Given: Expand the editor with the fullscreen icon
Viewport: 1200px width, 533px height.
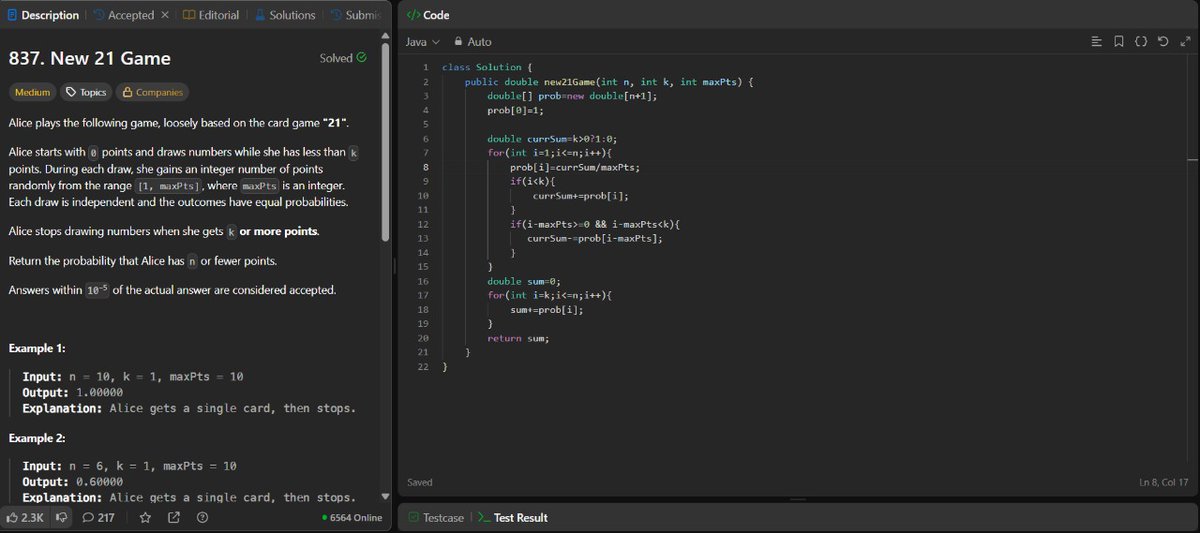Looking at the screenshot, I should point(1184,42).
